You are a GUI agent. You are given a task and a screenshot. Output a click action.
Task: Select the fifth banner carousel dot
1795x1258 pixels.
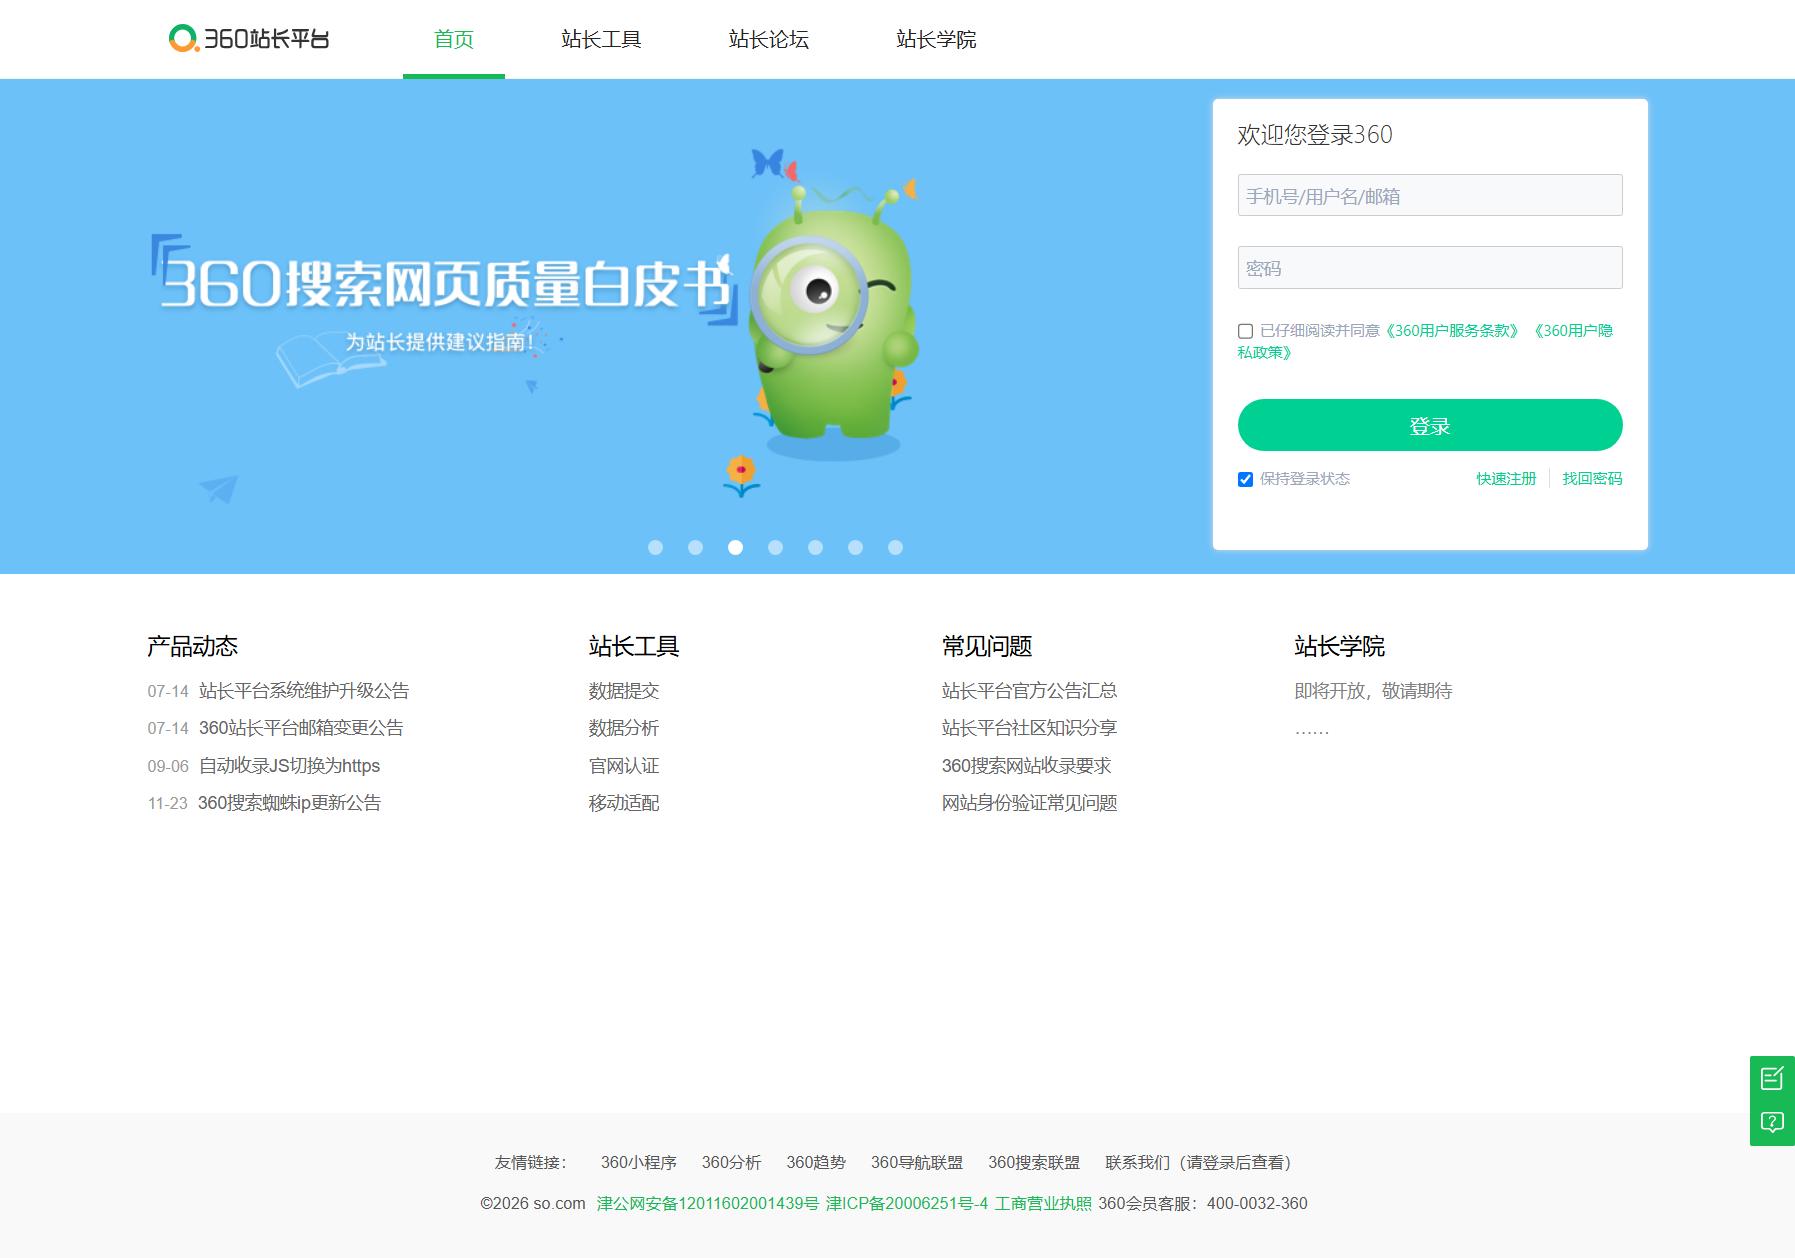[816, 547]
